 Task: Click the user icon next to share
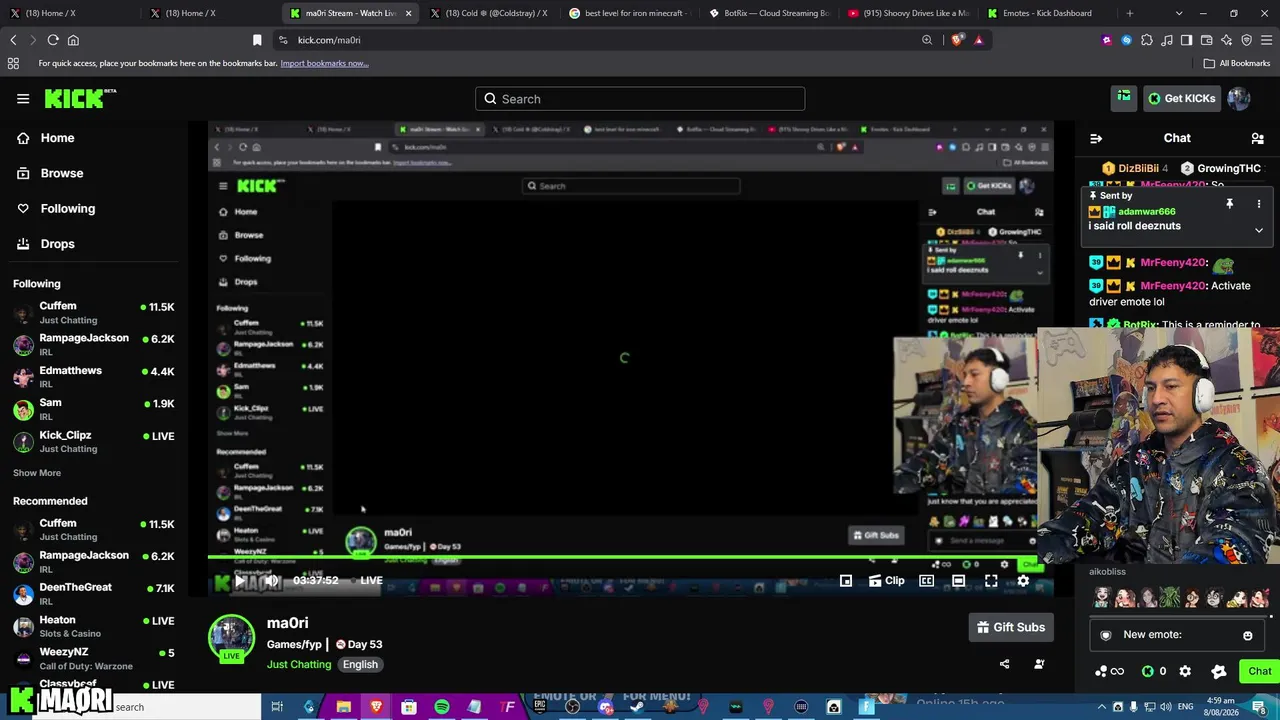(1039, 664)
